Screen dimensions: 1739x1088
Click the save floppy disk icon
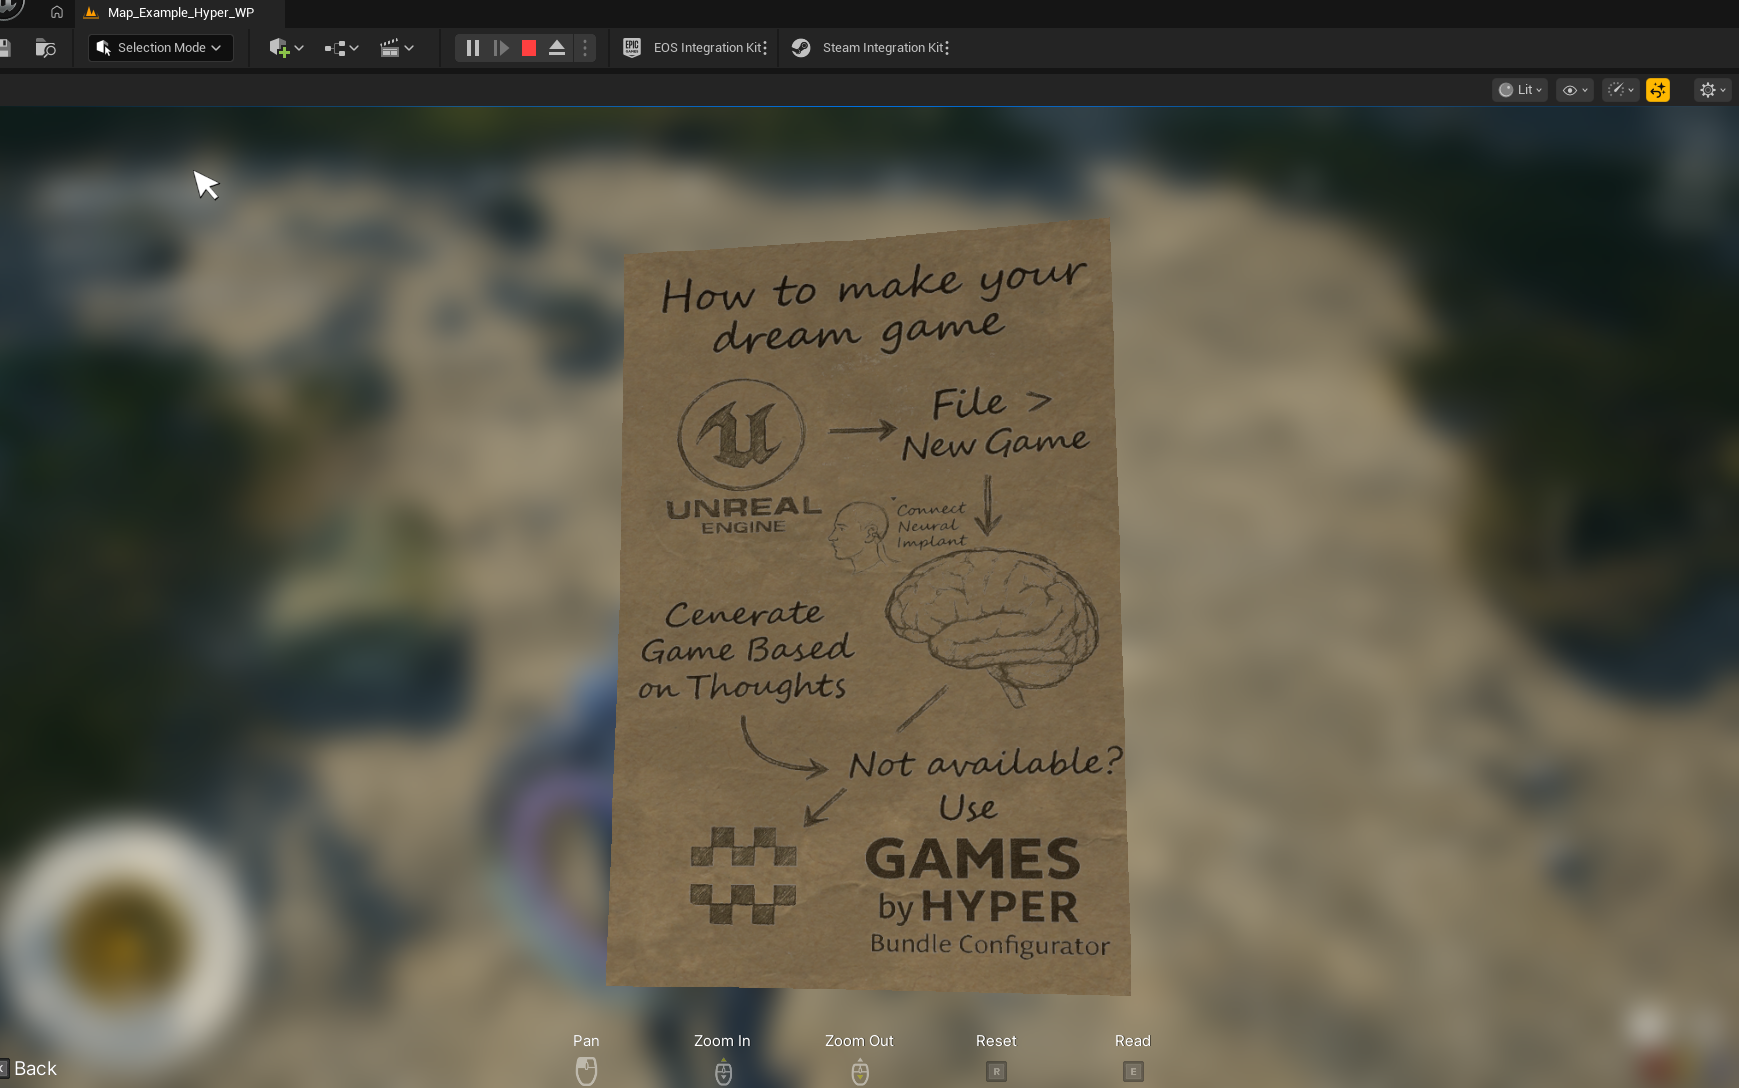tap(5, 47)
